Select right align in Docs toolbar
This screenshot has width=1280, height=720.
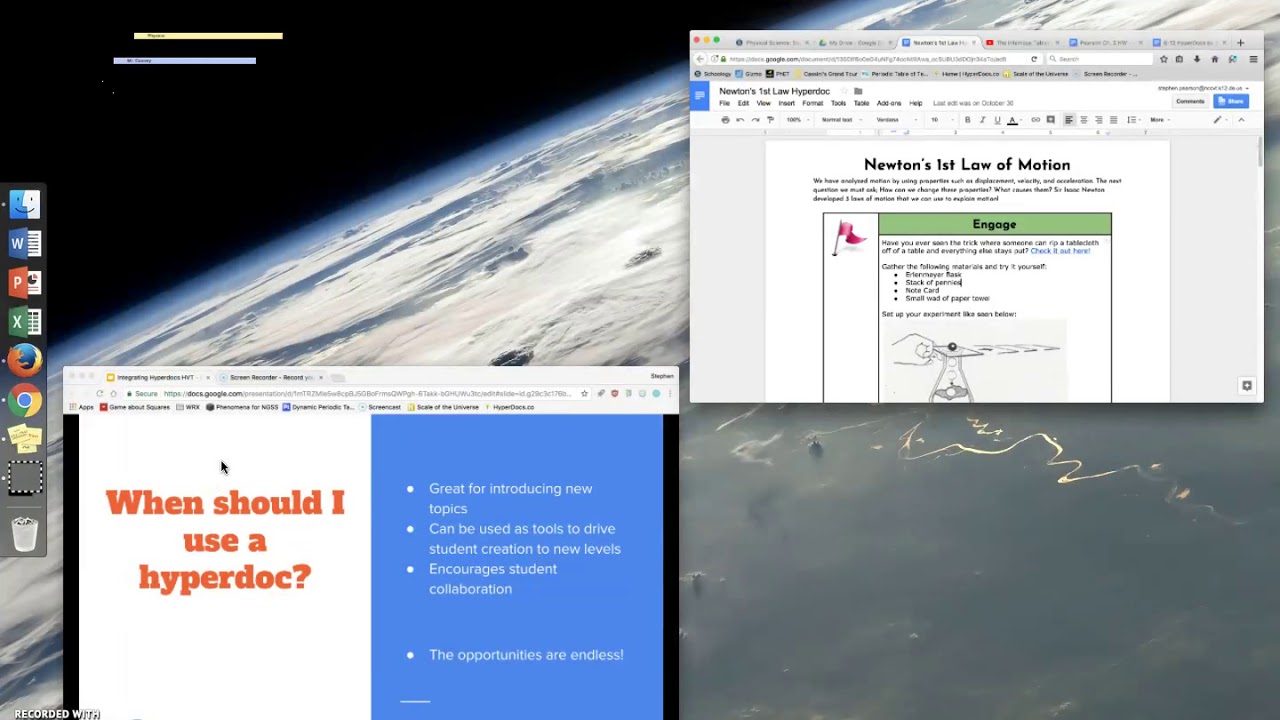[1099, 120]
